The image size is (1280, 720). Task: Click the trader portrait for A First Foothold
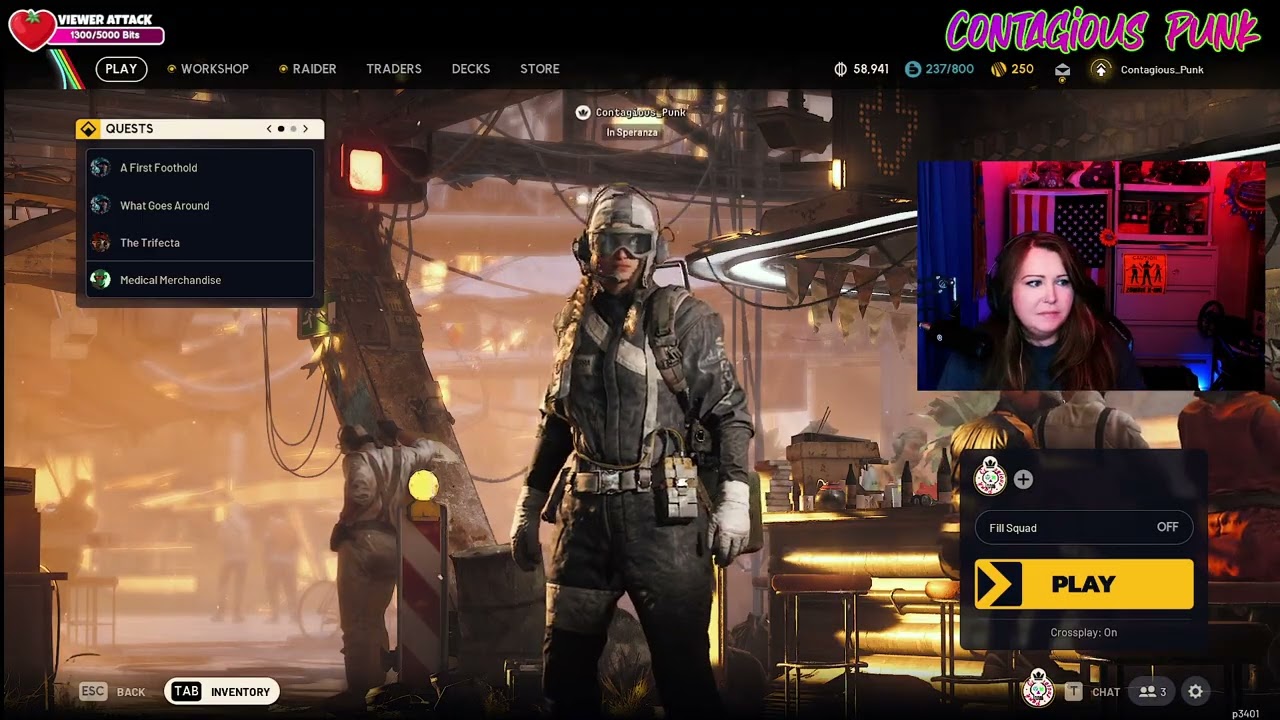100,167
